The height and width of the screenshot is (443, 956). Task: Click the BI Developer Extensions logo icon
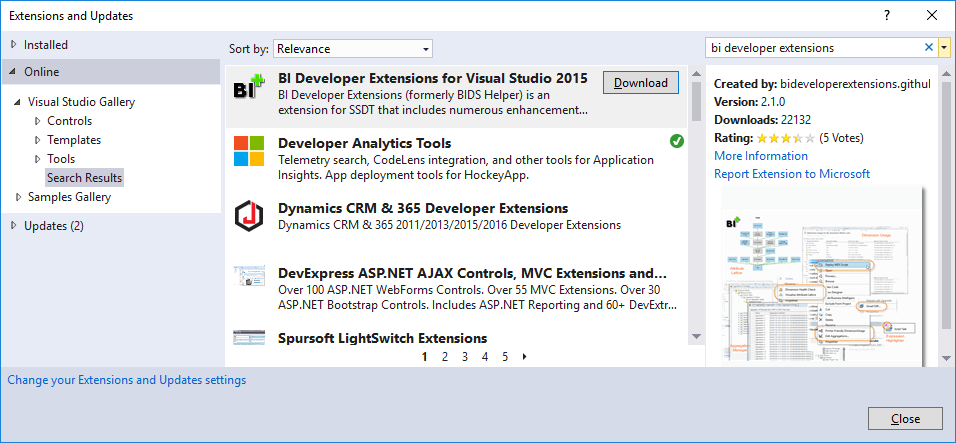point(250,88)
